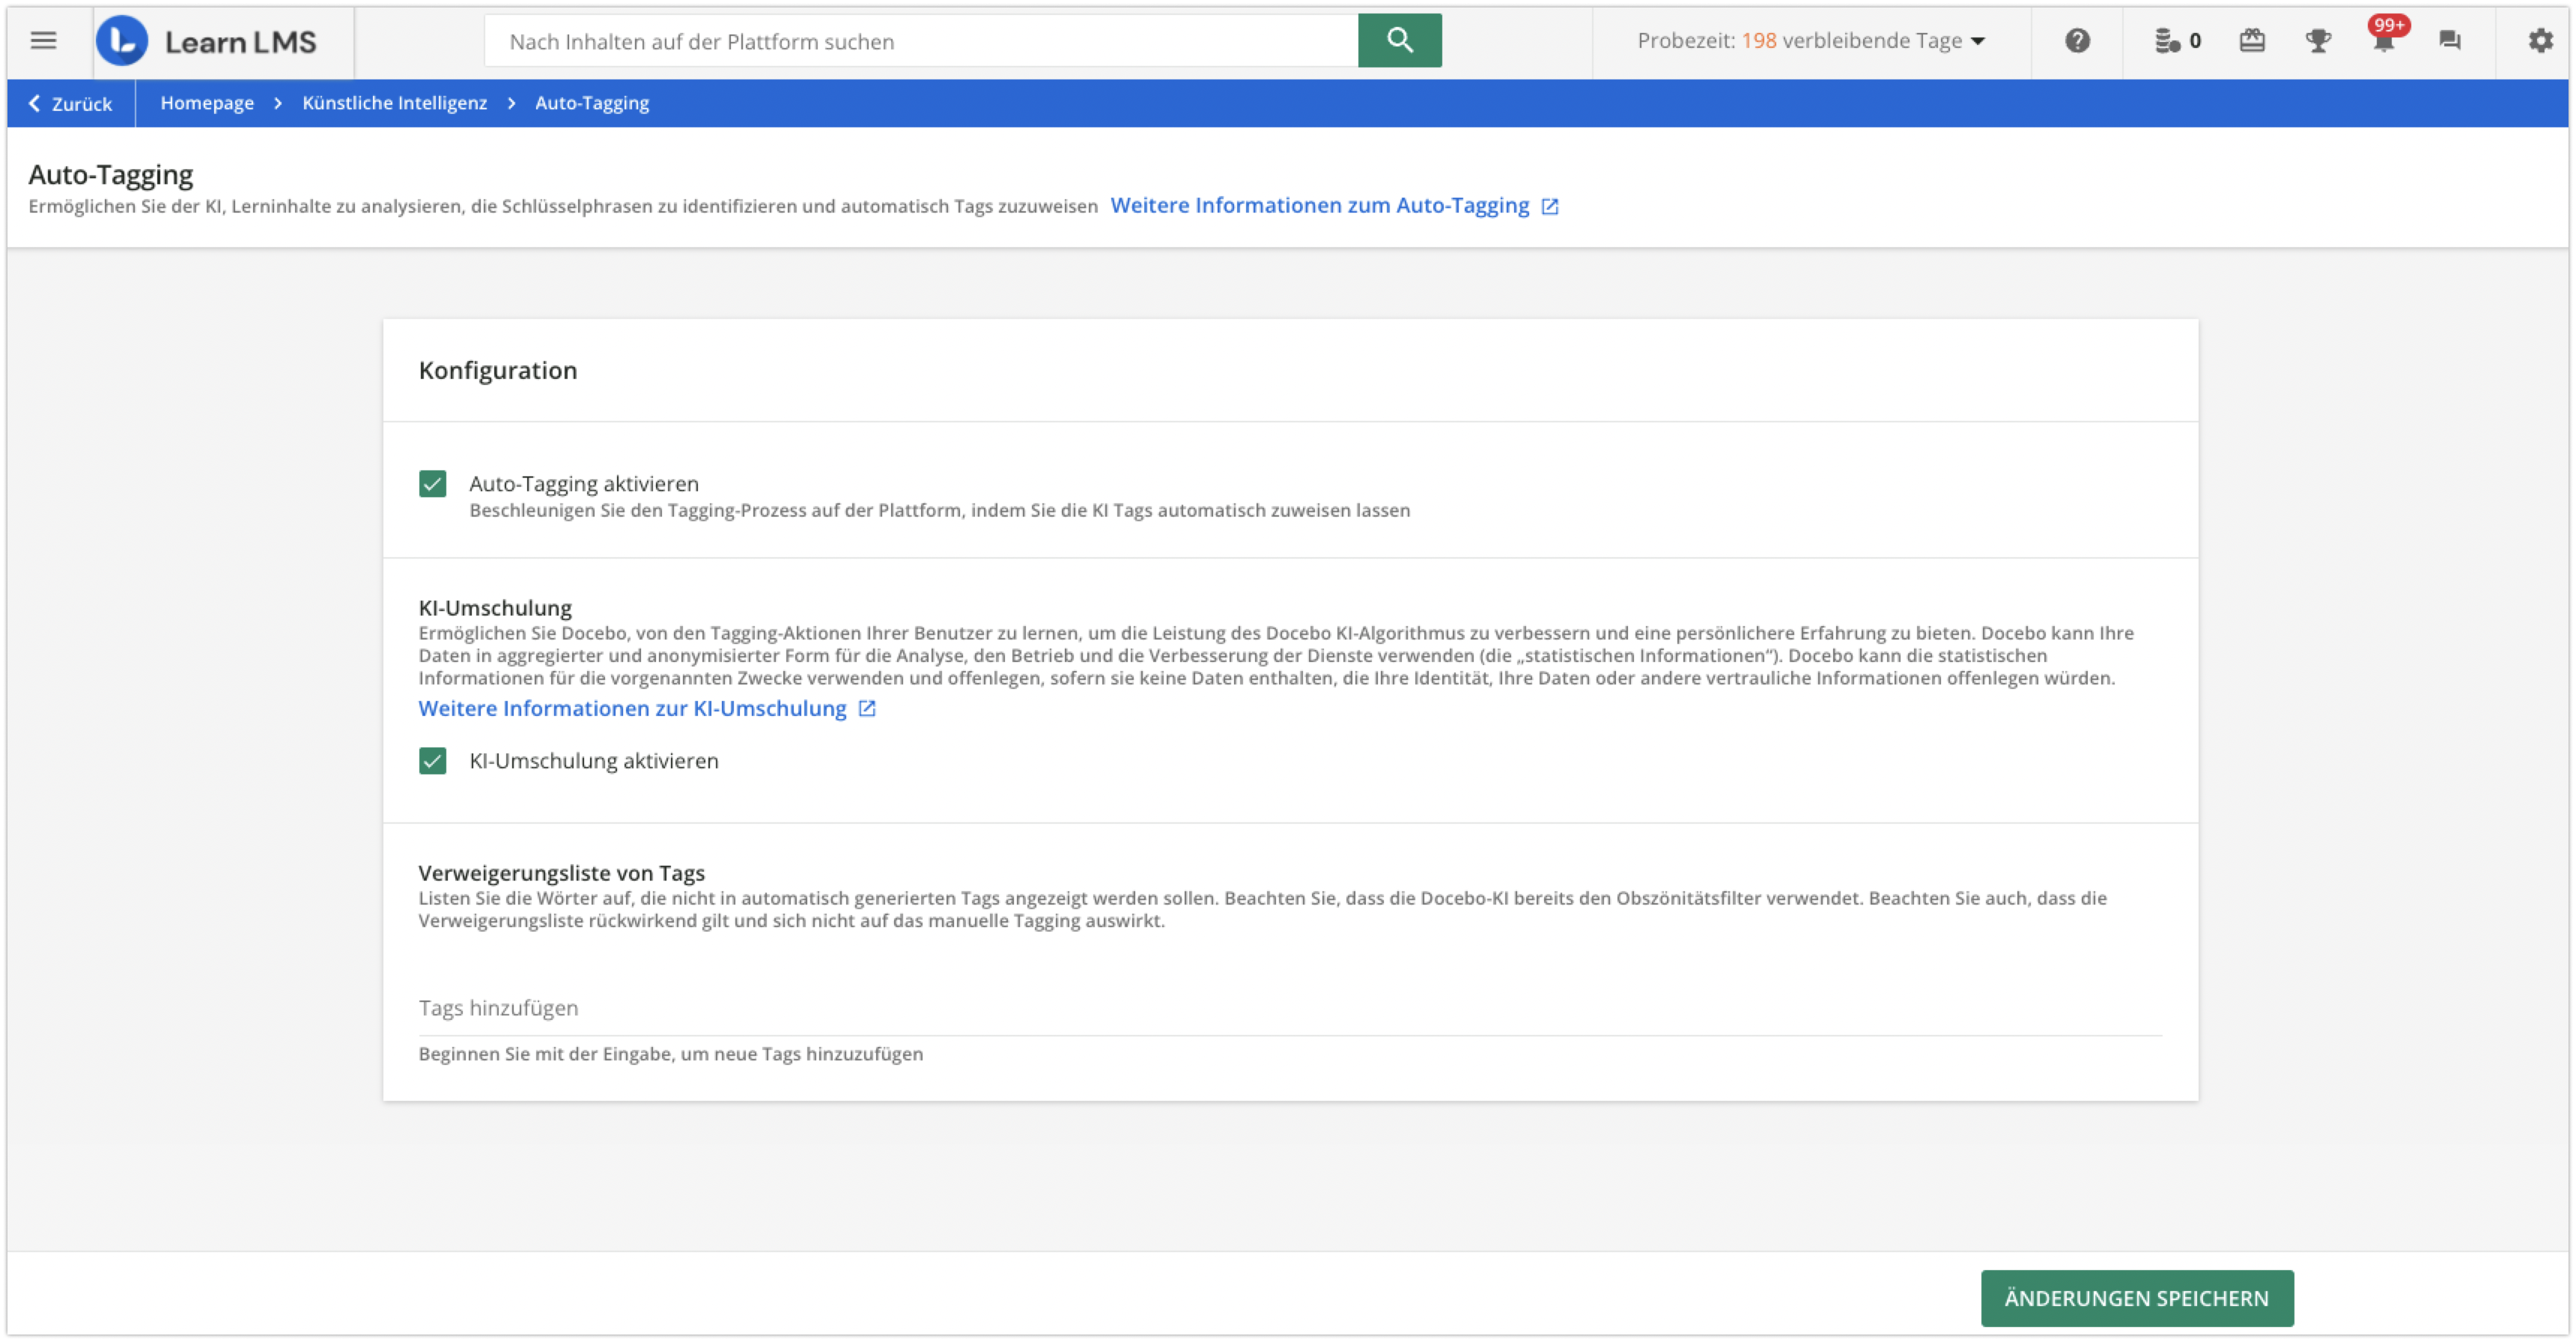Open the help question mark icon
The image size is (2576, 1342).
coord(2077,41)
